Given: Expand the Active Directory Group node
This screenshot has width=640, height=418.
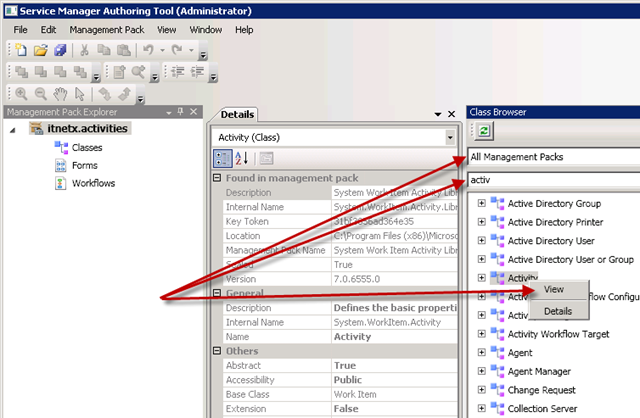Looking at the screenshot, I should click(483, 204).
